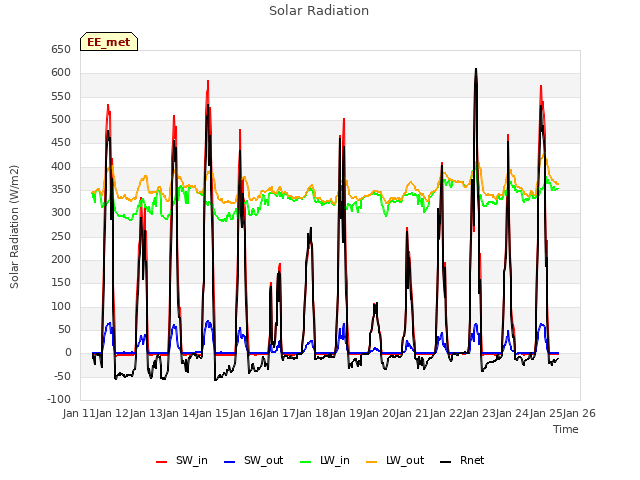The width and height of the screenshot is (640, 480).
Task: Click the Solar Radiation chart title
Action: coord(319,11)
